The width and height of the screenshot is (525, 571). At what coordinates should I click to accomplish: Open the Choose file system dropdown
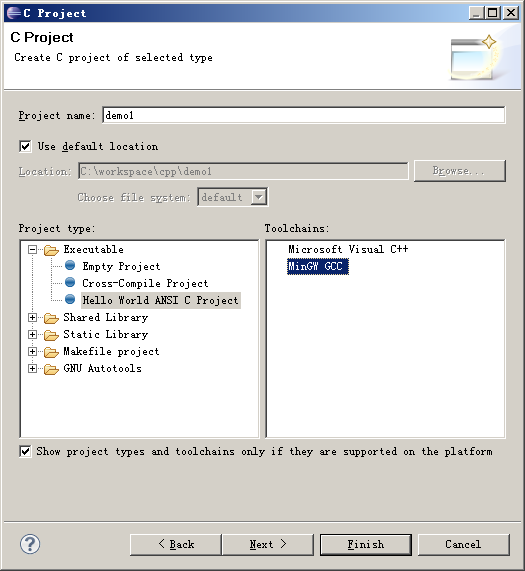point(259,197)
